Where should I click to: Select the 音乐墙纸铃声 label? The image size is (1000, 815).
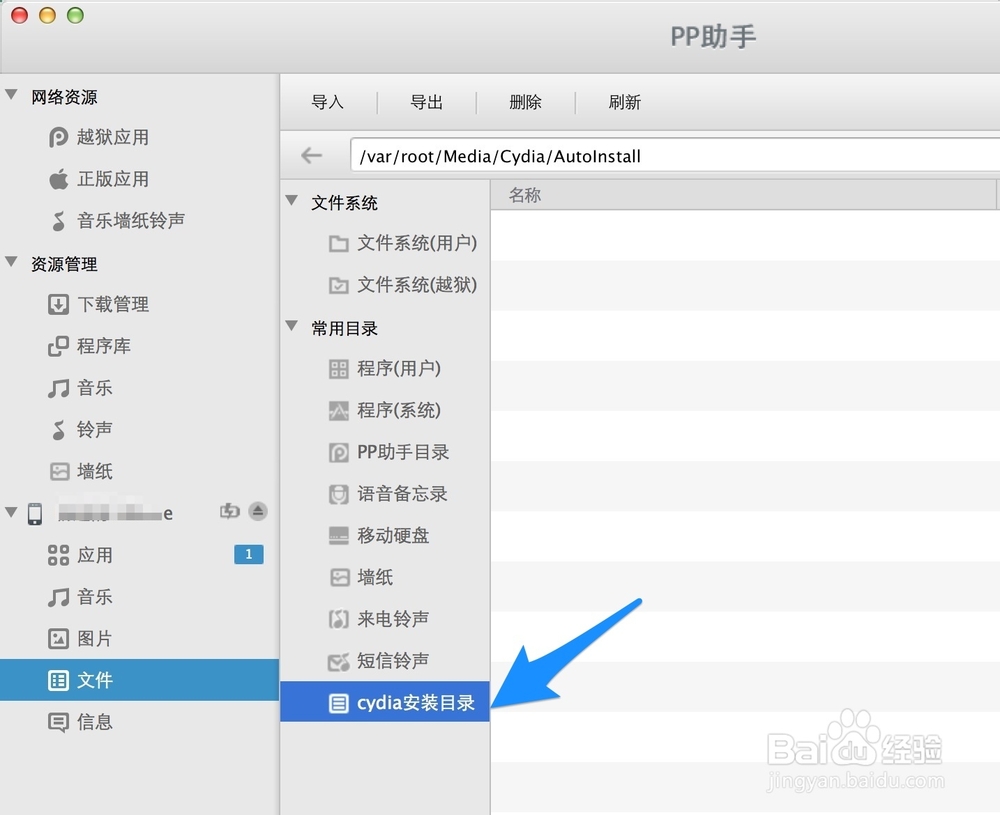point(131,221)
